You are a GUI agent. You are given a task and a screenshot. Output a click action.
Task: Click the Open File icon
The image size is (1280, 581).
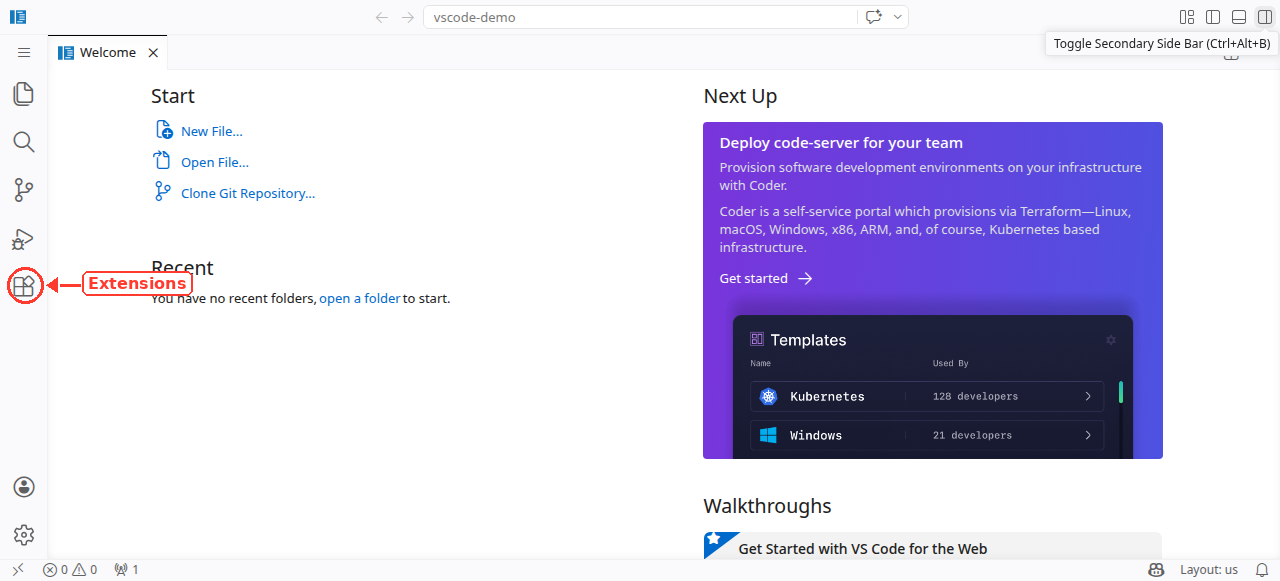[x=163, y=161]
